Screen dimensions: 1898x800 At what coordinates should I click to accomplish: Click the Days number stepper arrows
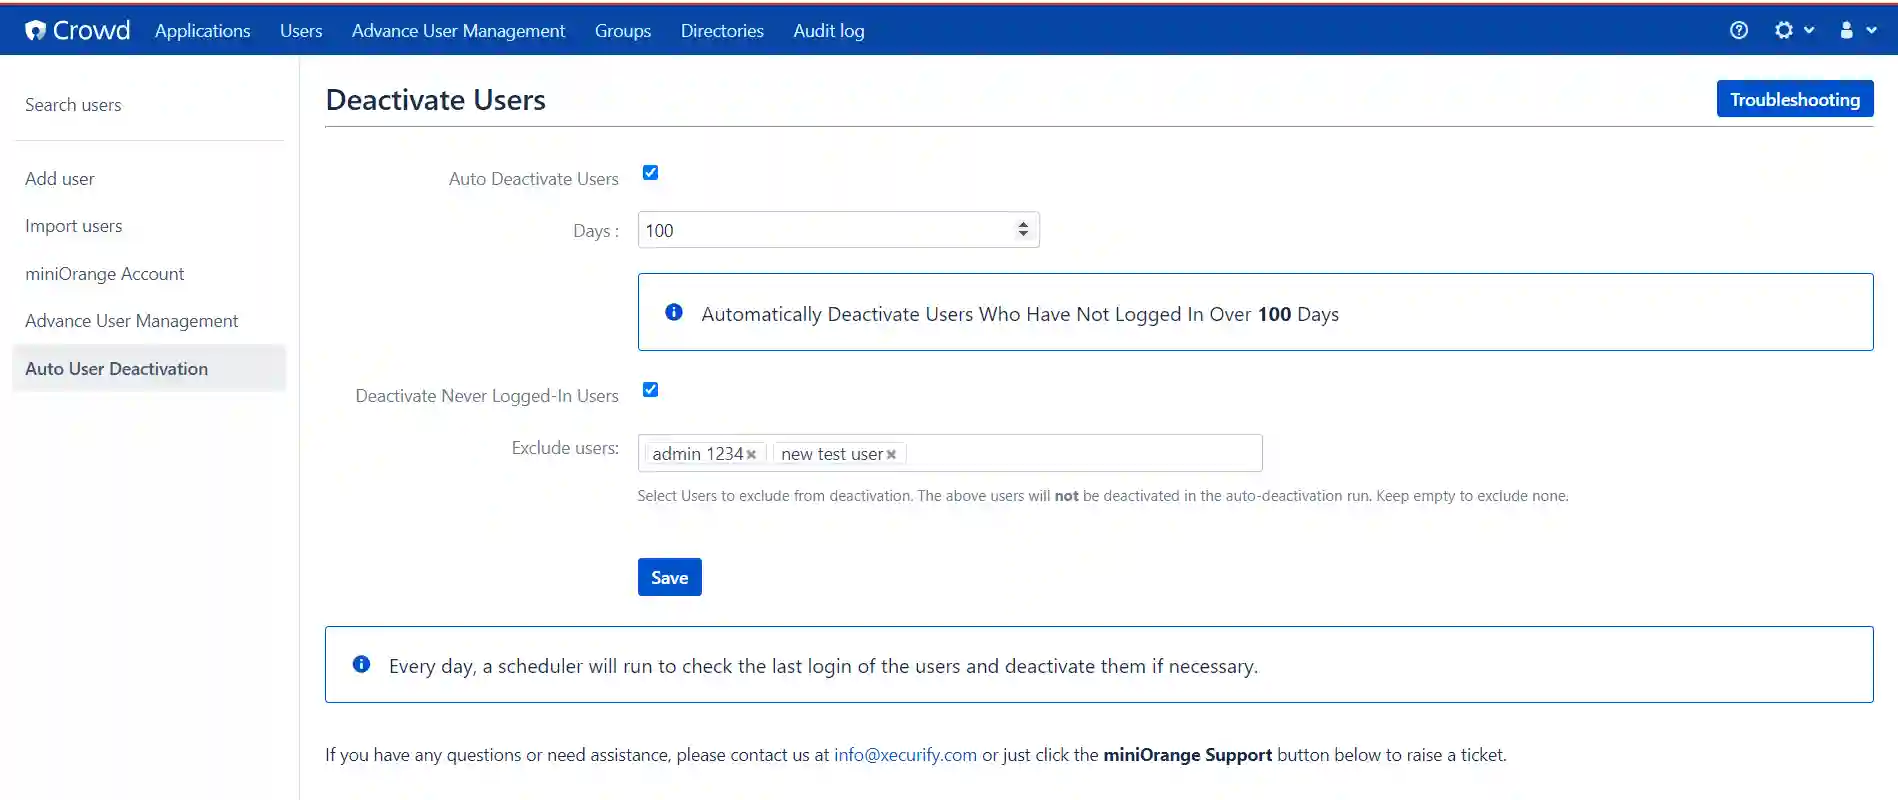click(1023, 229)
